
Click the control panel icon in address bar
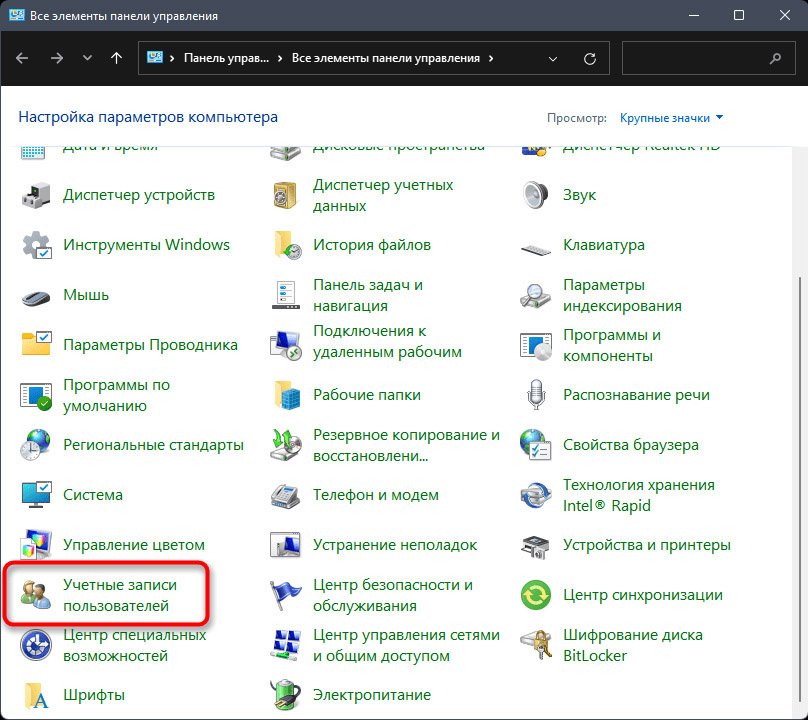155,58
